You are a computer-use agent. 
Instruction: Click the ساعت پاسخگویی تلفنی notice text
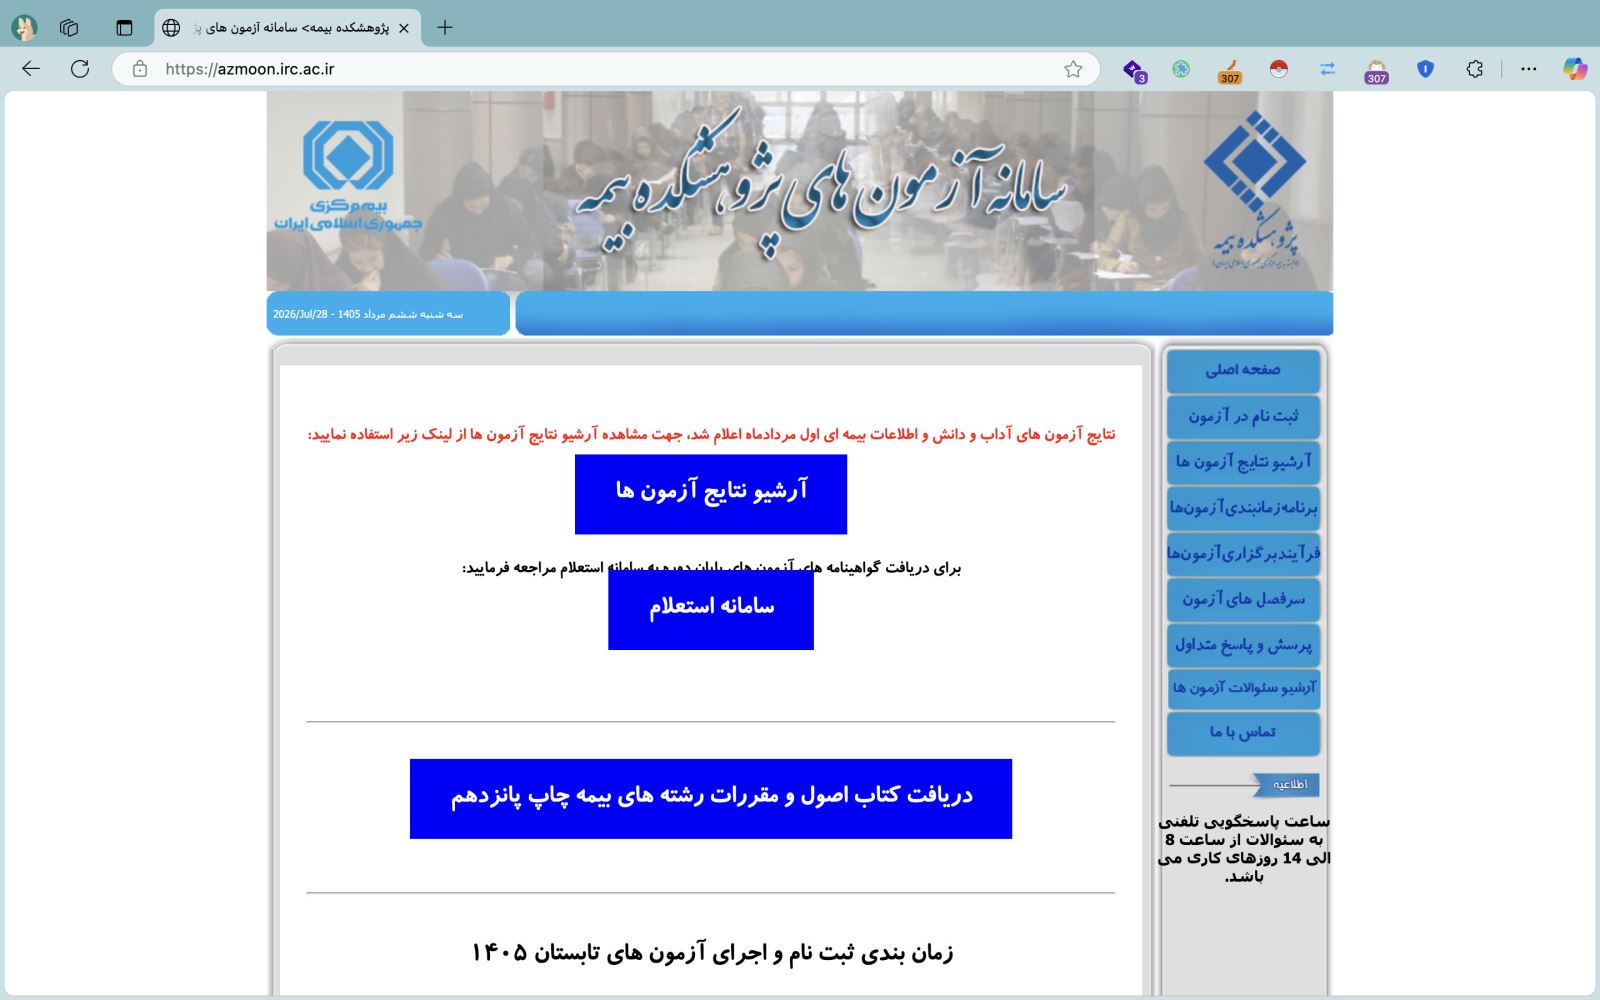pos(1244,848)
